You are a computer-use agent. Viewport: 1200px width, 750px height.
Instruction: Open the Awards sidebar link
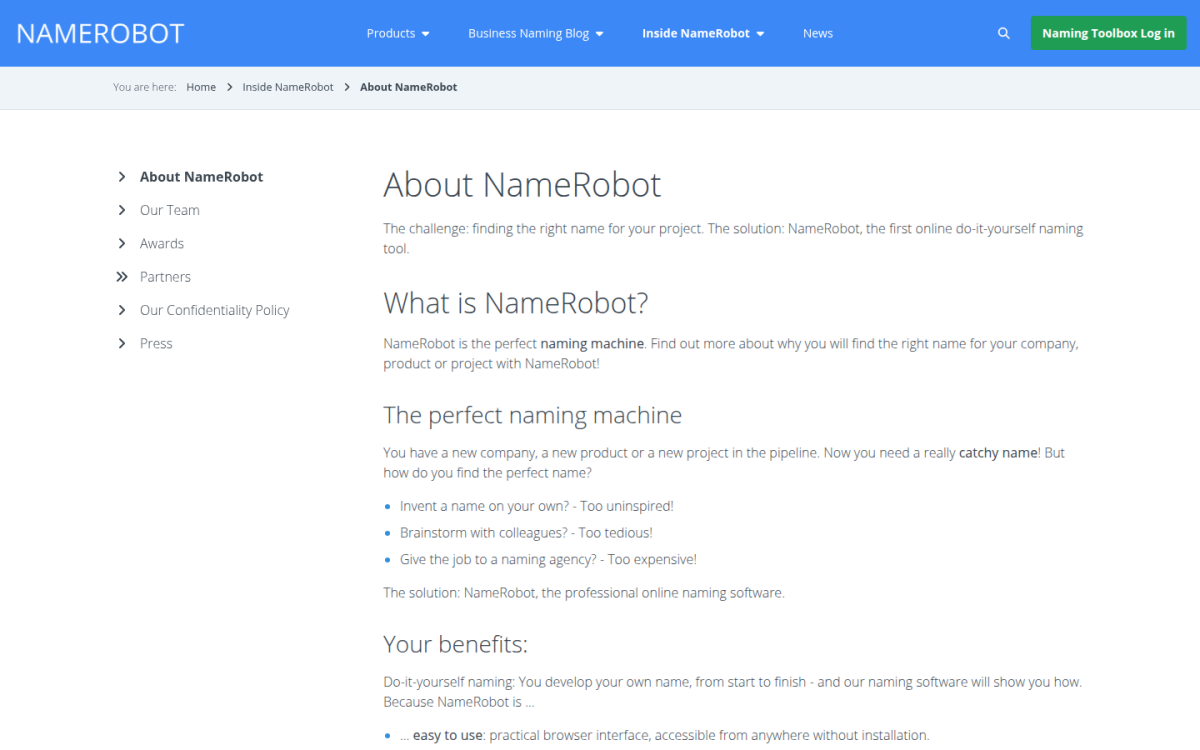click(x=162, y=243)
